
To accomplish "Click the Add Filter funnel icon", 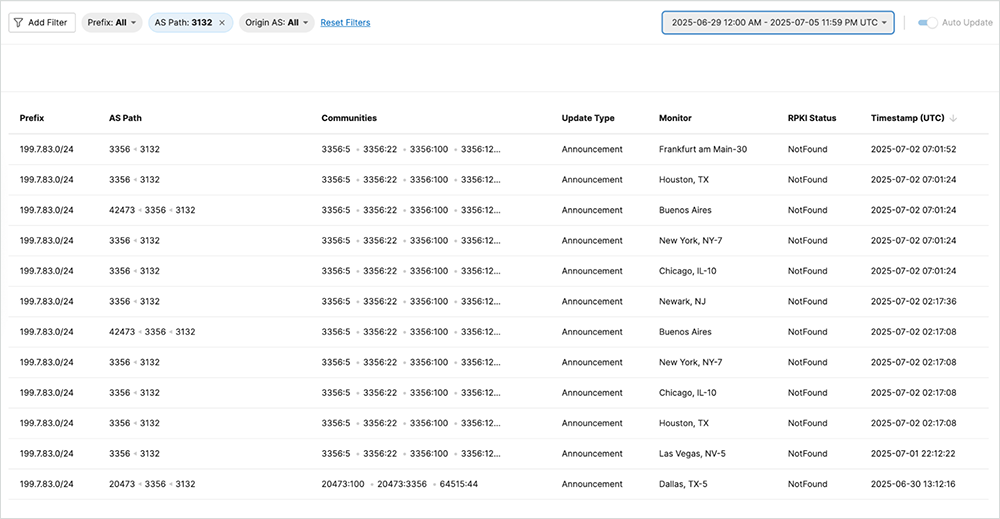I will coord(19,23).
